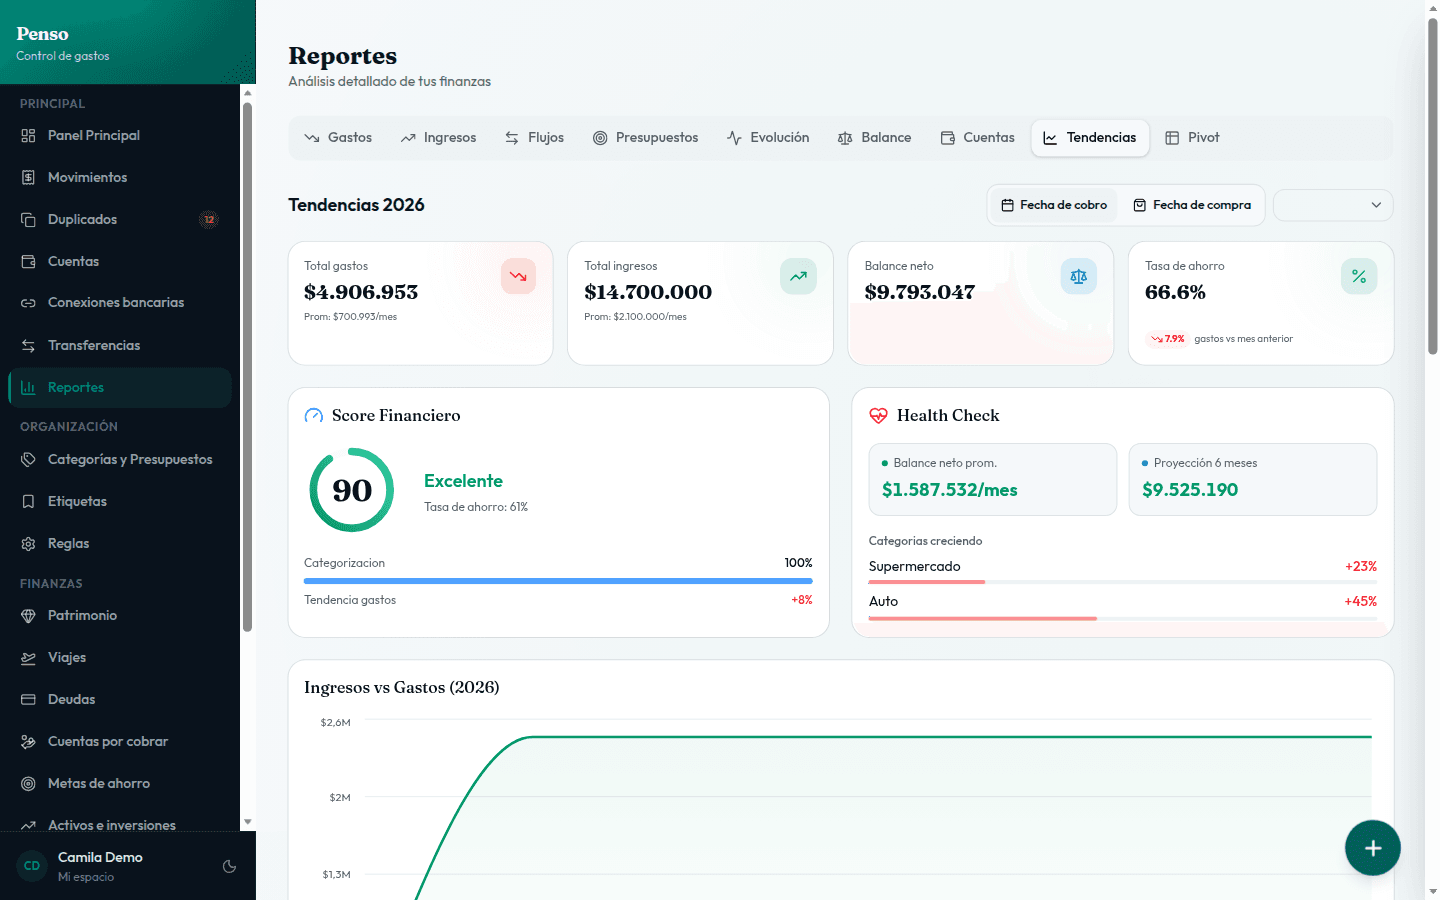Click the Reglas gear icon

(28, 543)
